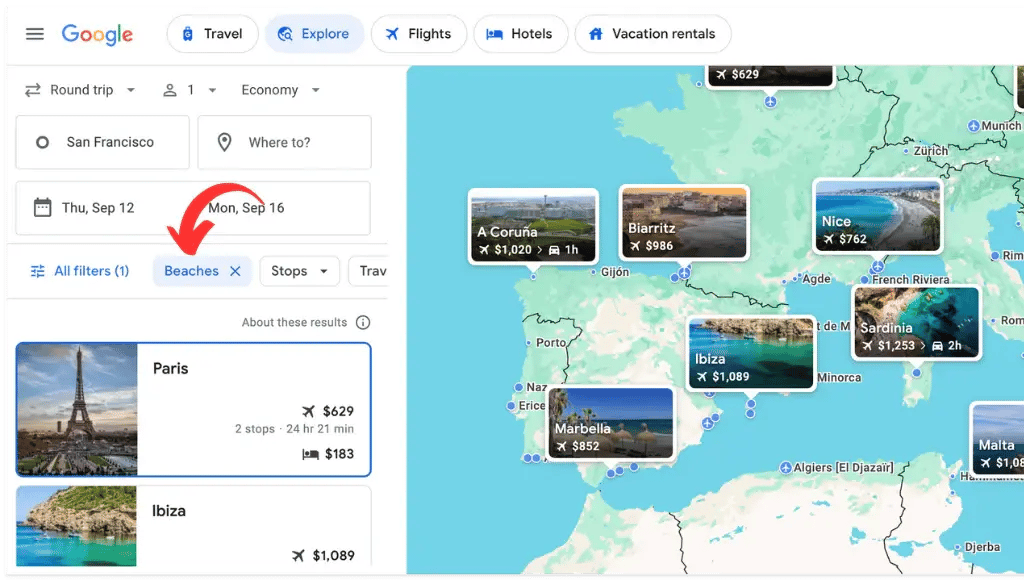Screen dimensions: 1024x580
Task: Click the Minorca map label
Action: click(x=839, y=378)
